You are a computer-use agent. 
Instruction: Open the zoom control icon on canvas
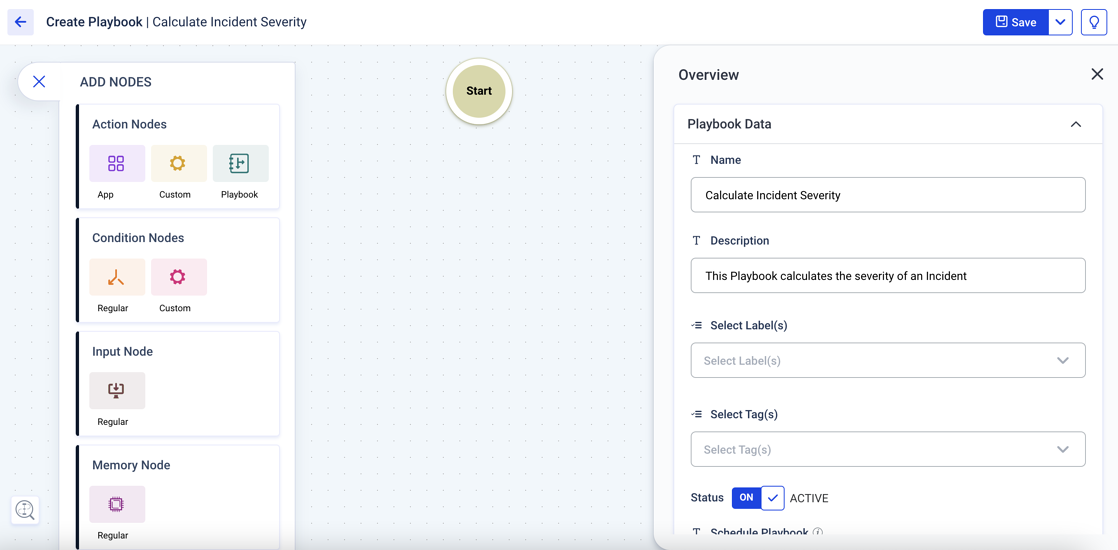click(x=25, y=510)
